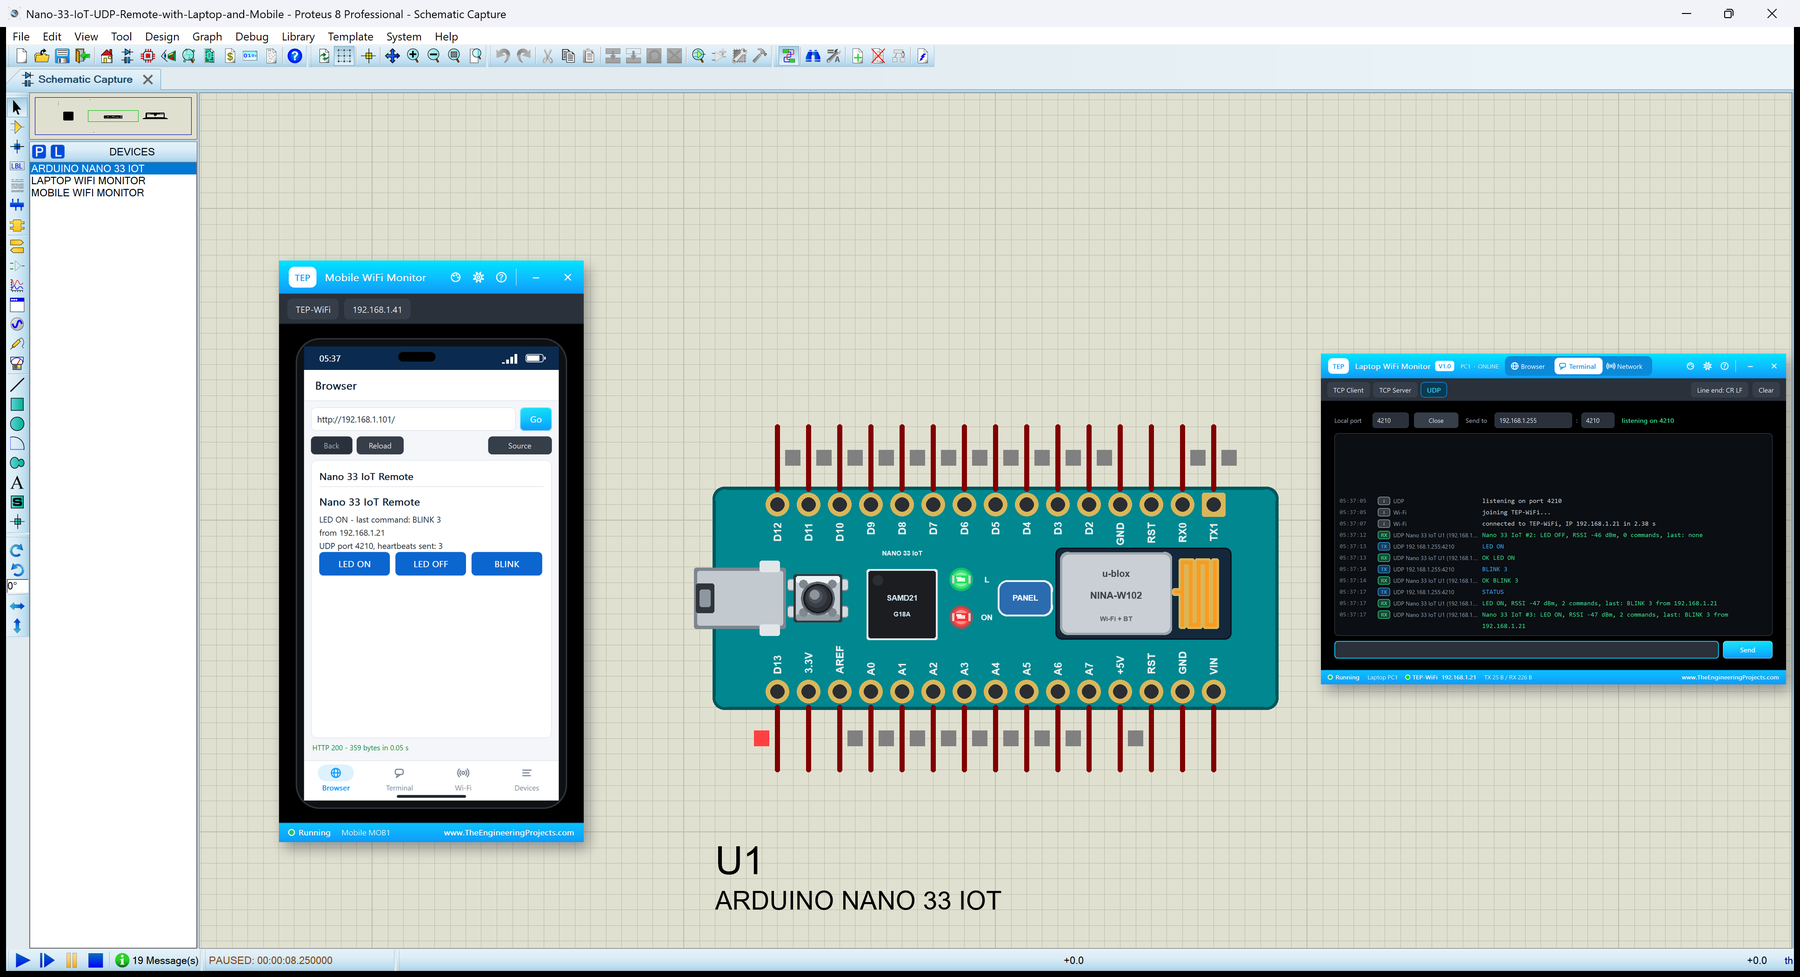Image resolution: width=1800 pixels, height=977 pixels.
Task: Open Library manager L button
Action: (58, 151)
